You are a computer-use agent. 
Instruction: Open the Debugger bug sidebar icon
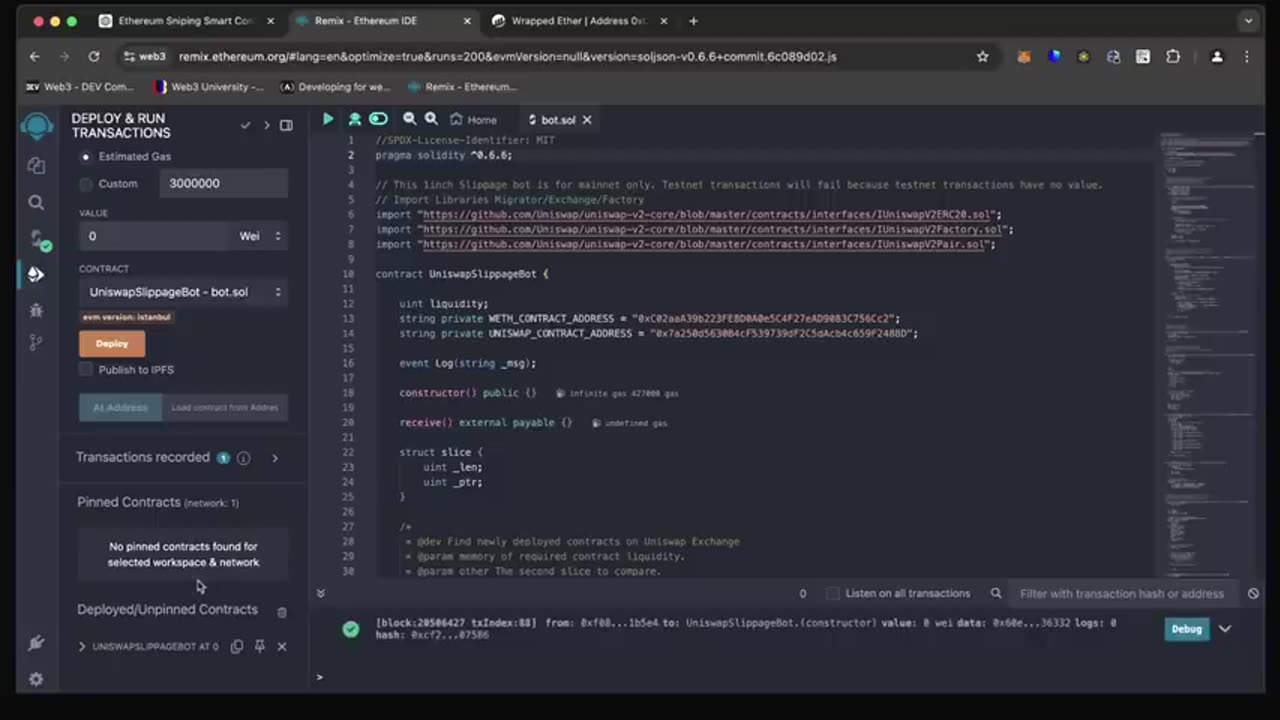click(36, 310)
